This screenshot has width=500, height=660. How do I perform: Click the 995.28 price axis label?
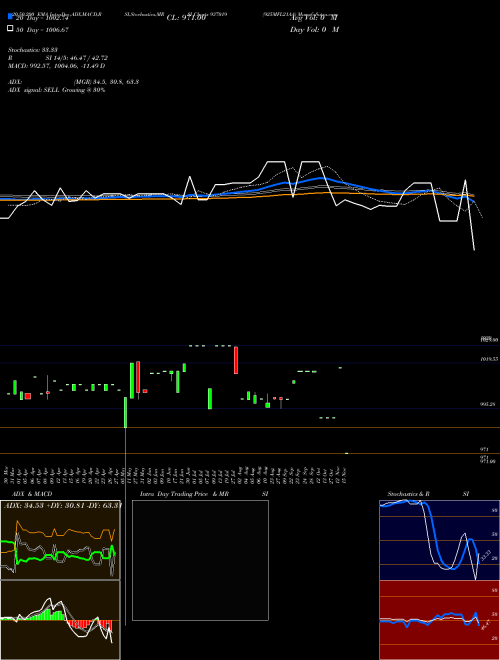[488, 404]
